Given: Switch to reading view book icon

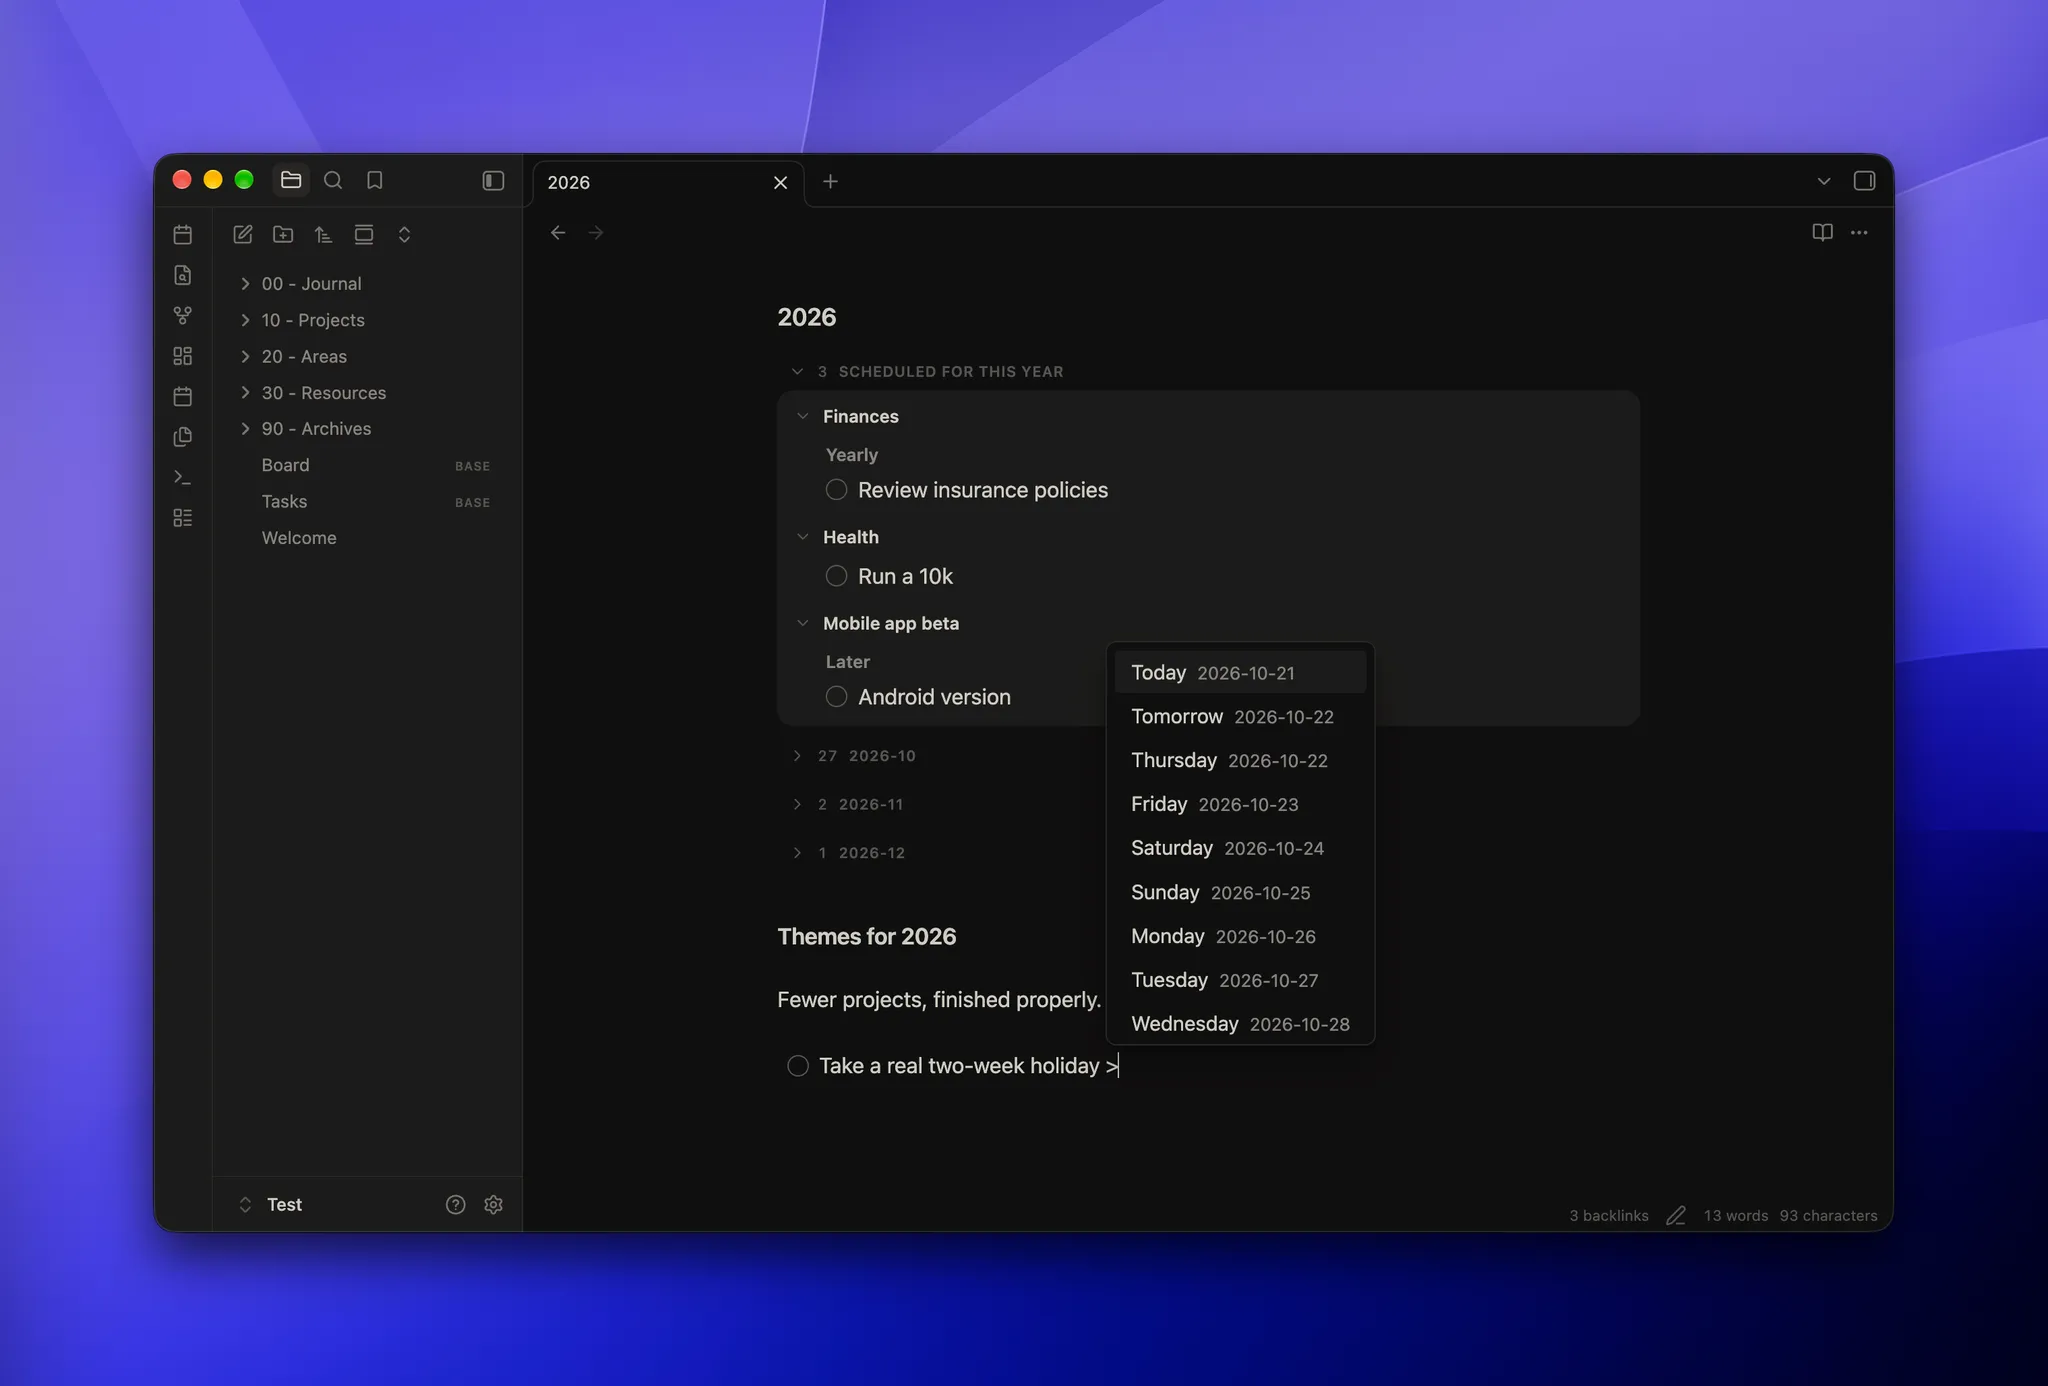Looking at the screenshot, I should 1822,233.
